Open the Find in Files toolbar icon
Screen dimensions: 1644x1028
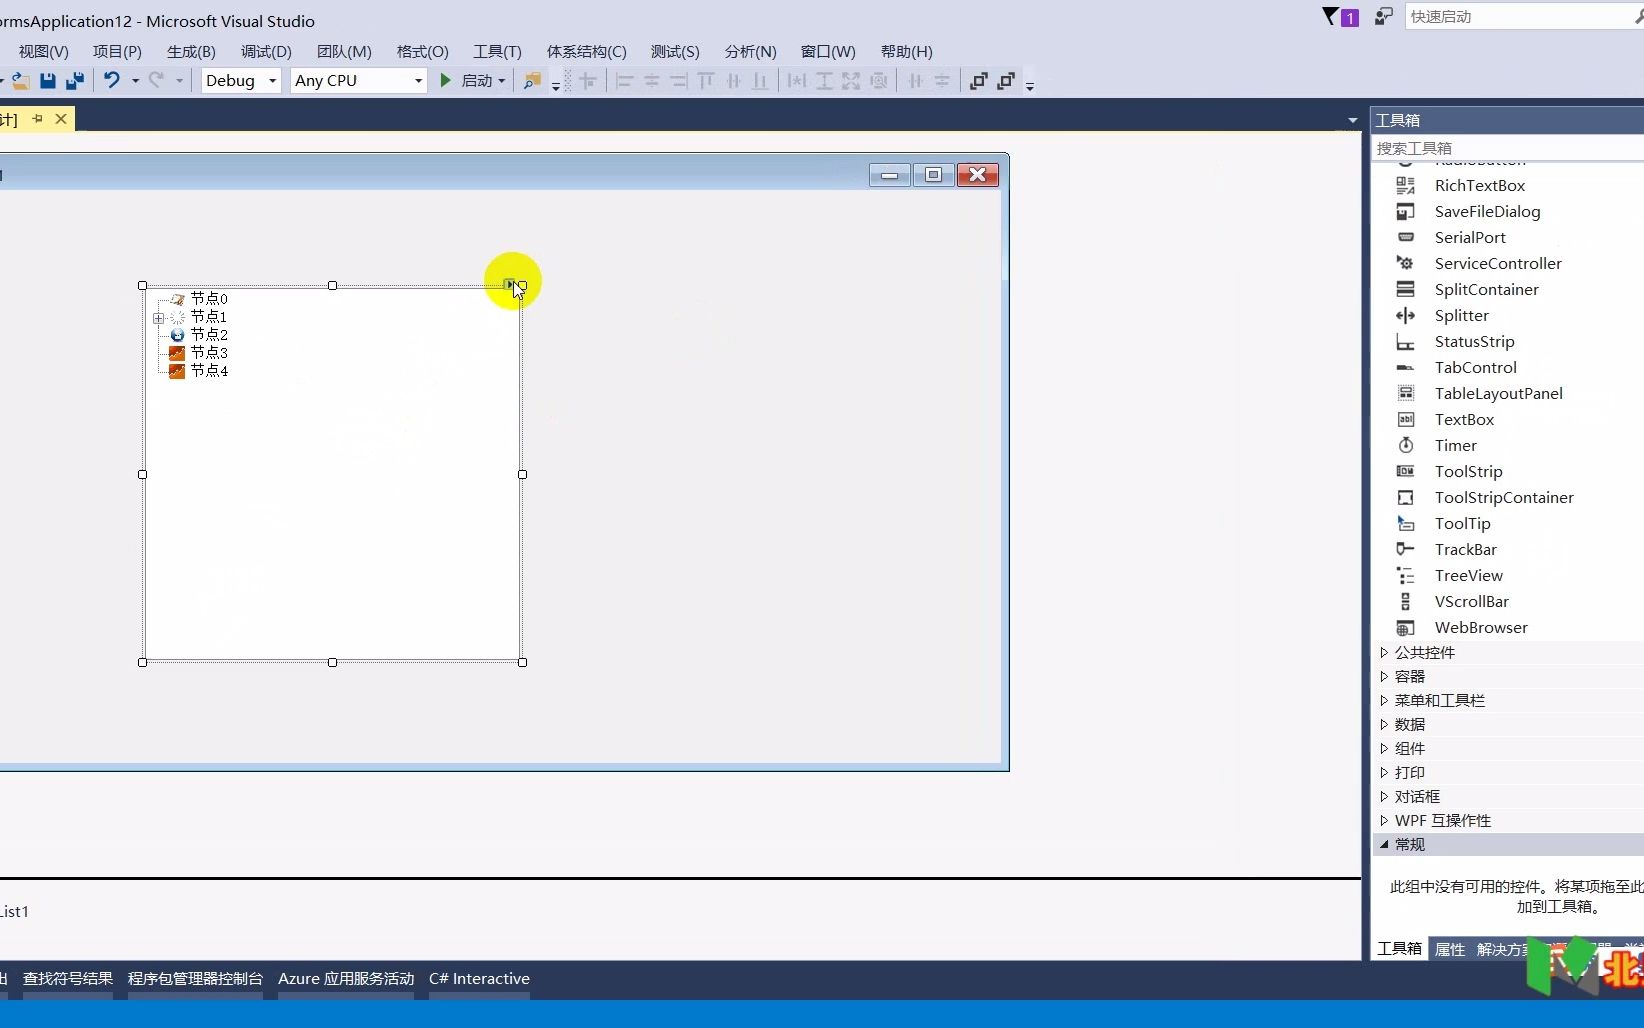[532, 81]
